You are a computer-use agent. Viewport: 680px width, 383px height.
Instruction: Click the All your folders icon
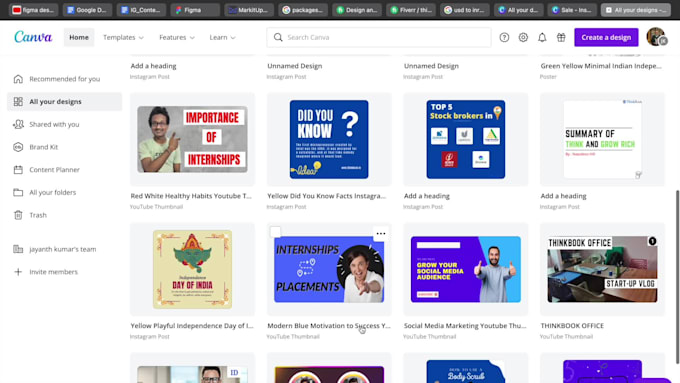(18, 192)
